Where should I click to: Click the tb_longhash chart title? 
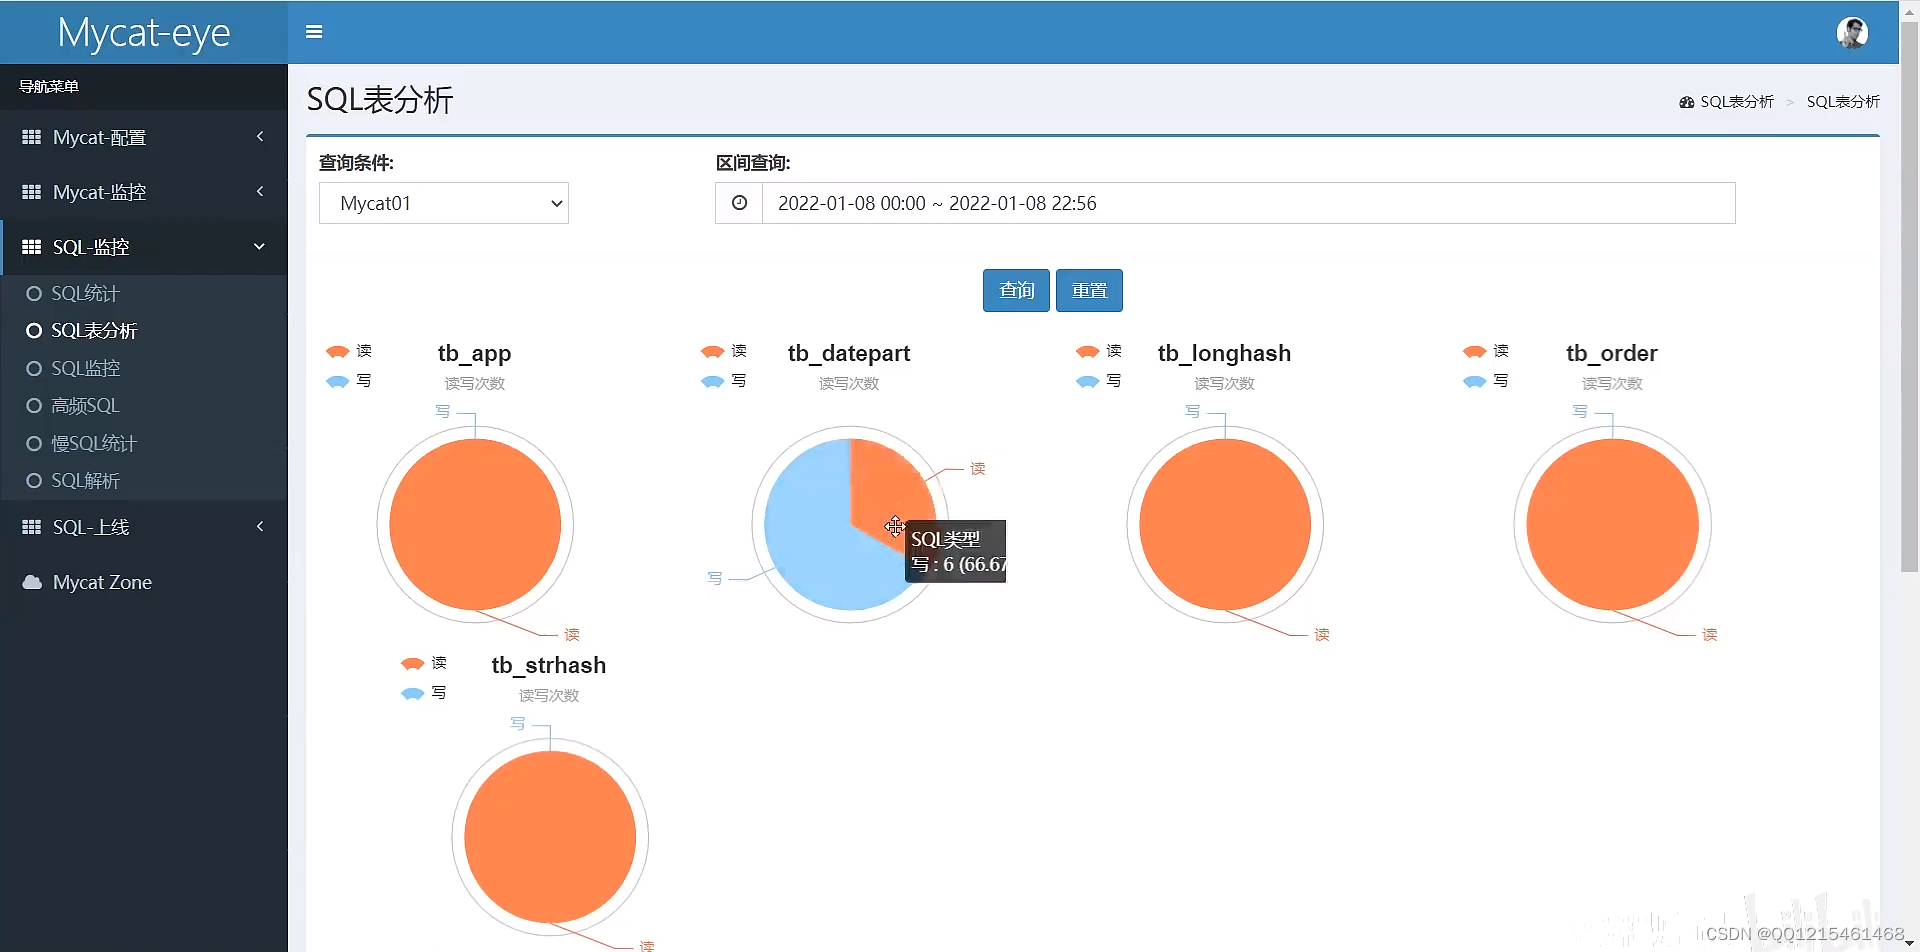click(x=1225, y=353)
